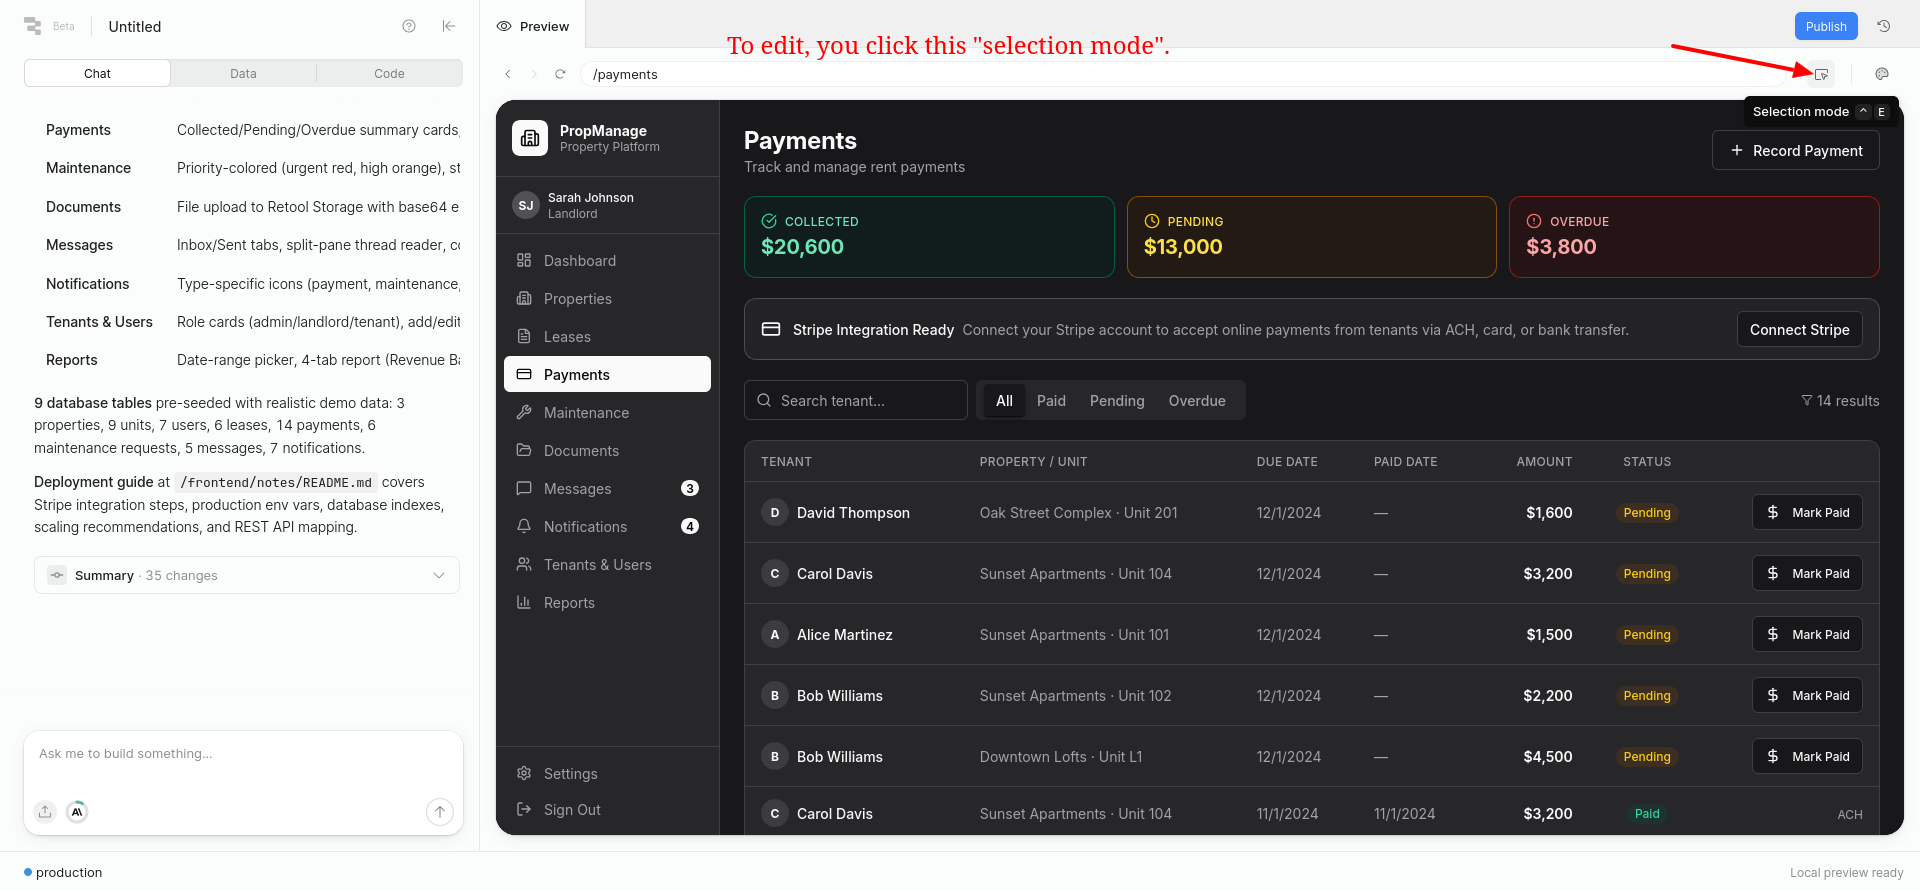1920x891 pixels.
Task: Click the AI model selector icon in chat box
Action: [x=77, y=812]
